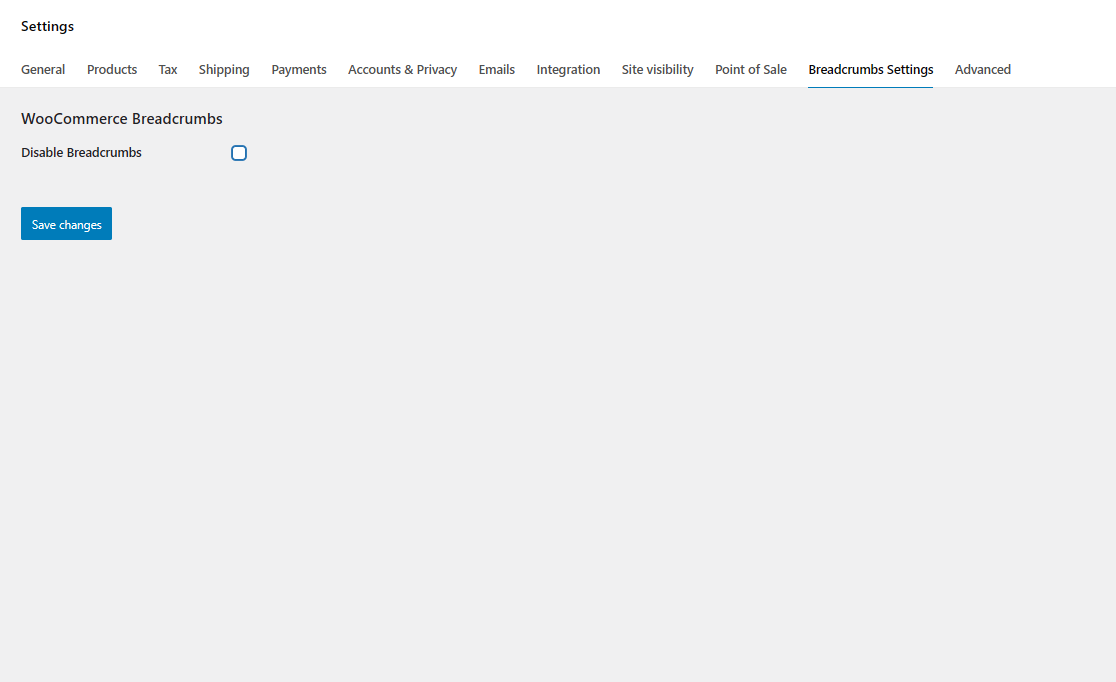Go to the Site visibility tab
The height and width of the screenshot is (682, 1116).
point(657,70)
